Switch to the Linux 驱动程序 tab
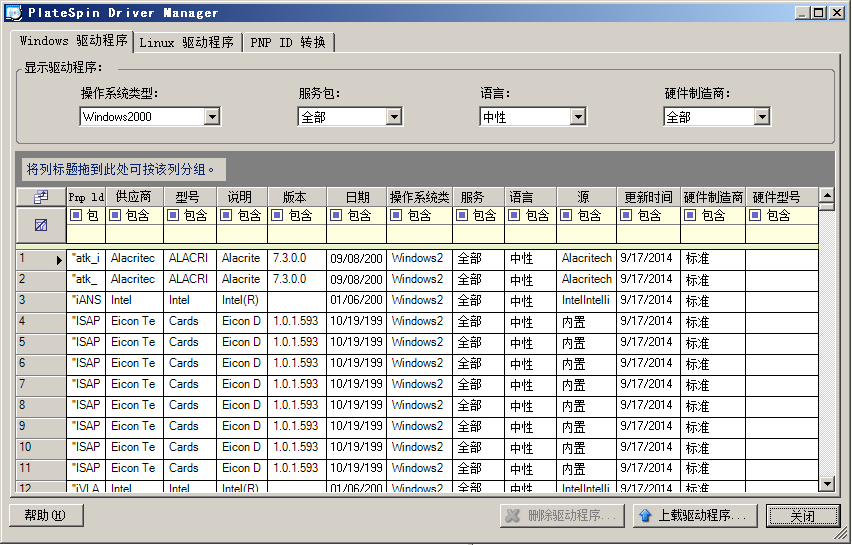The image size is (852, 545). tap(187, 42)
